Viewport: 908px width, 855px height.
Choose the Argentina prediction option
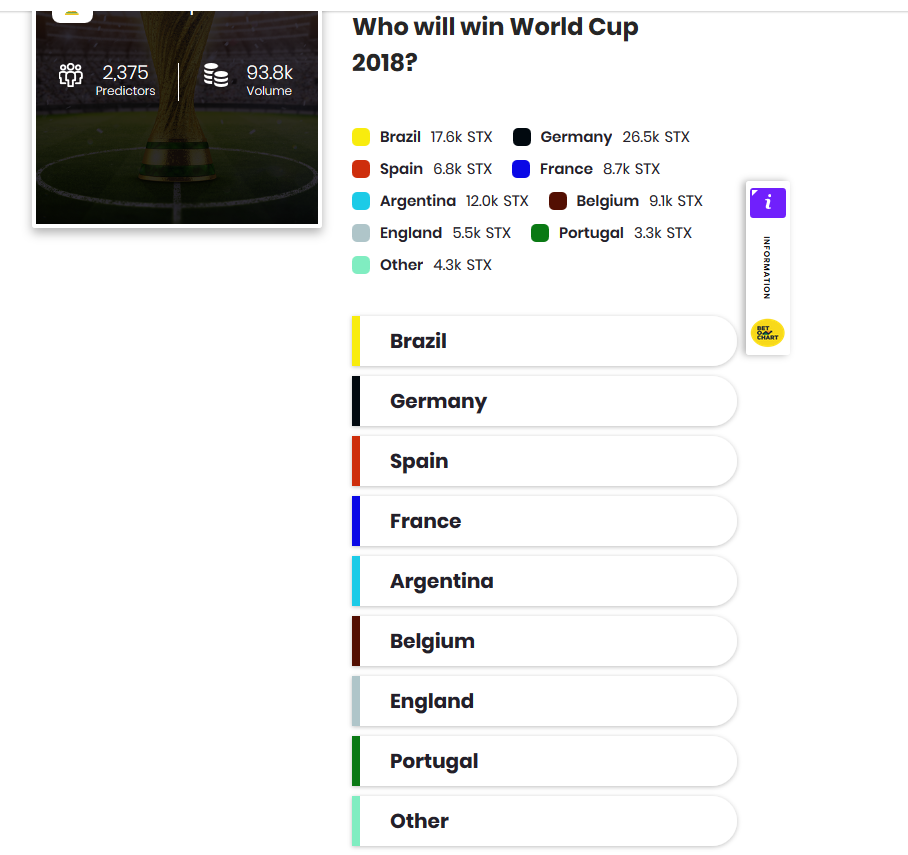[545, 581]
